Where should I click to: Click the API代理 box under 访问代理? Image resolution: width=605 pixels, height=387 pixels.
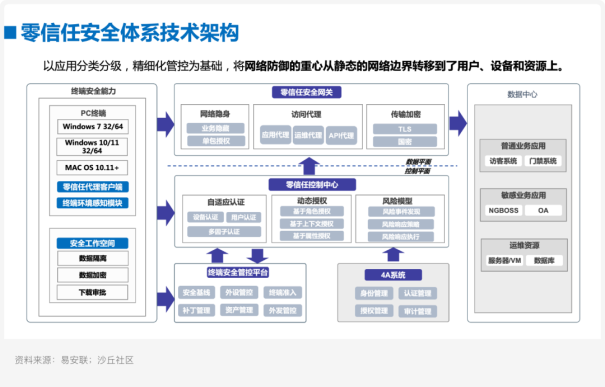point(341,135)
